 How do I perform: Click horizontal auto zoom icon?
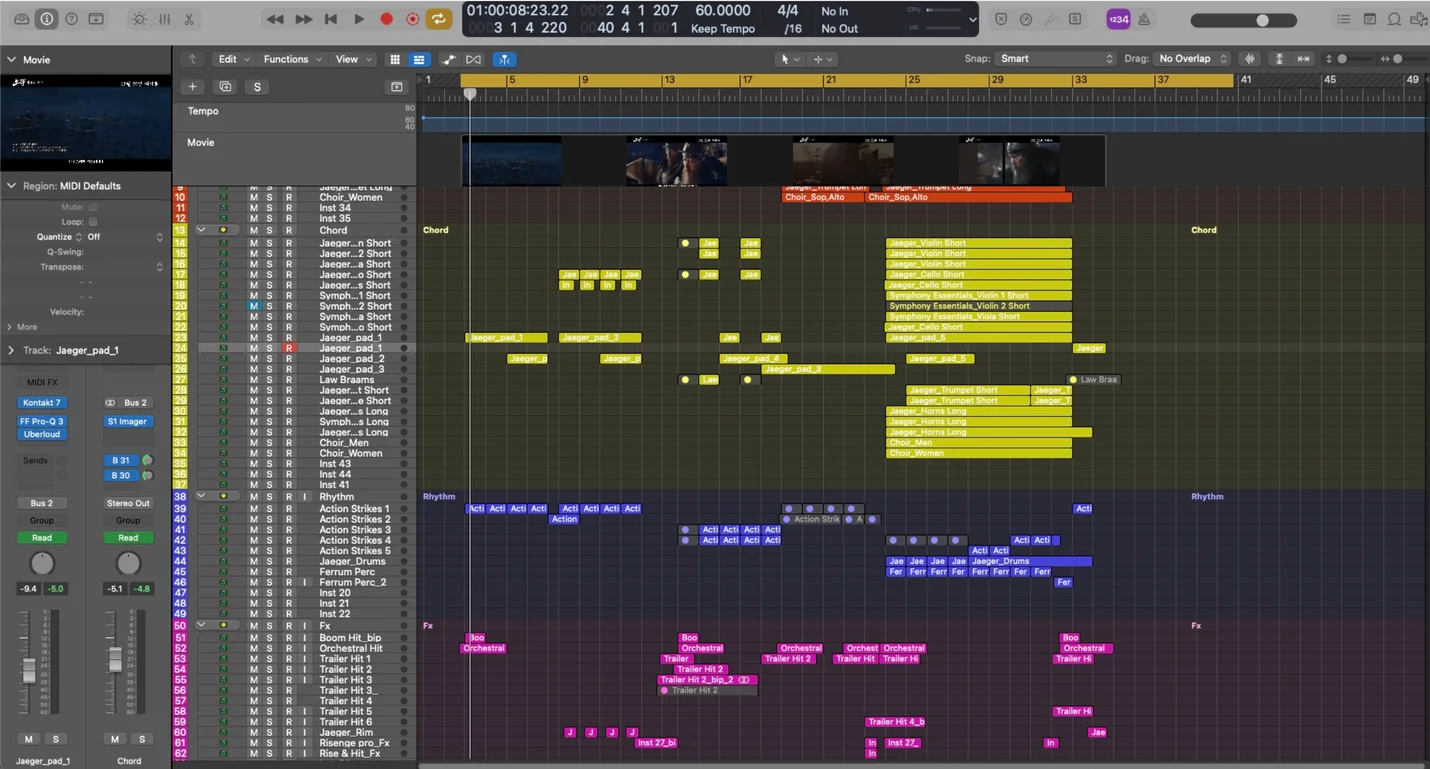point(1303,59)
